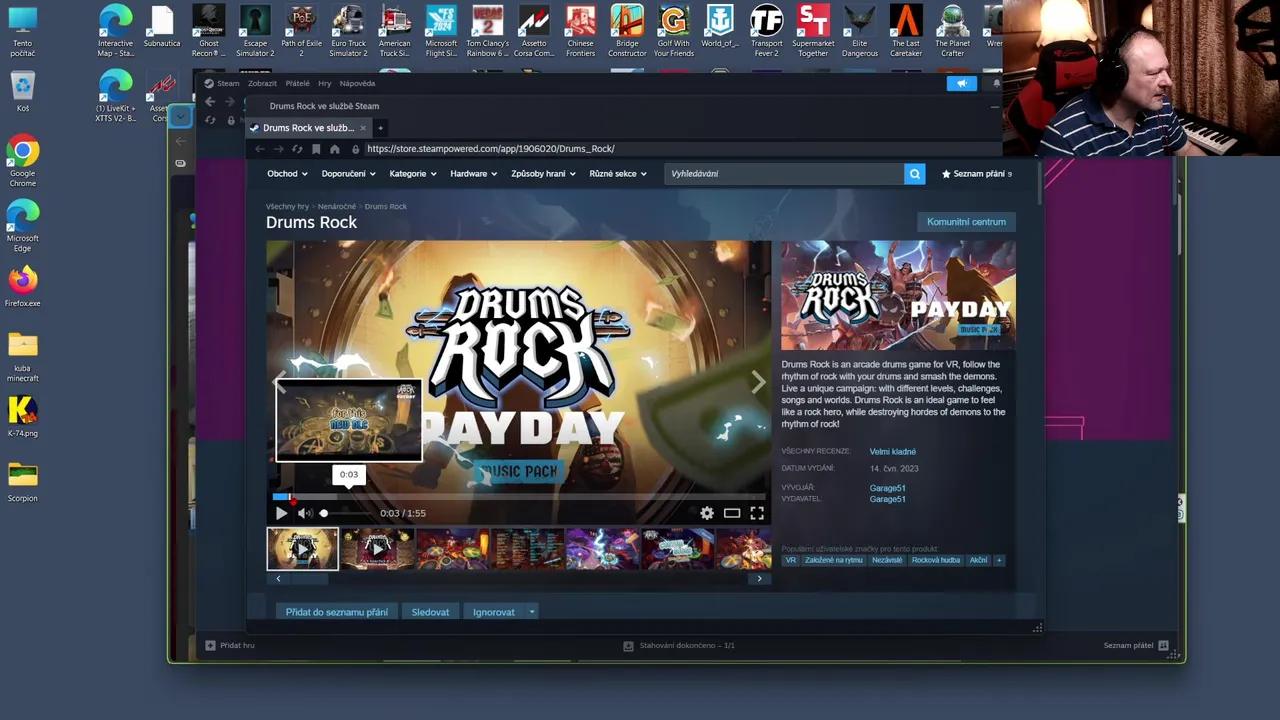Viewport: 1280px width, 720px height.
Task: Open the Garage51 developer link
Action: [x=887, y=488]
